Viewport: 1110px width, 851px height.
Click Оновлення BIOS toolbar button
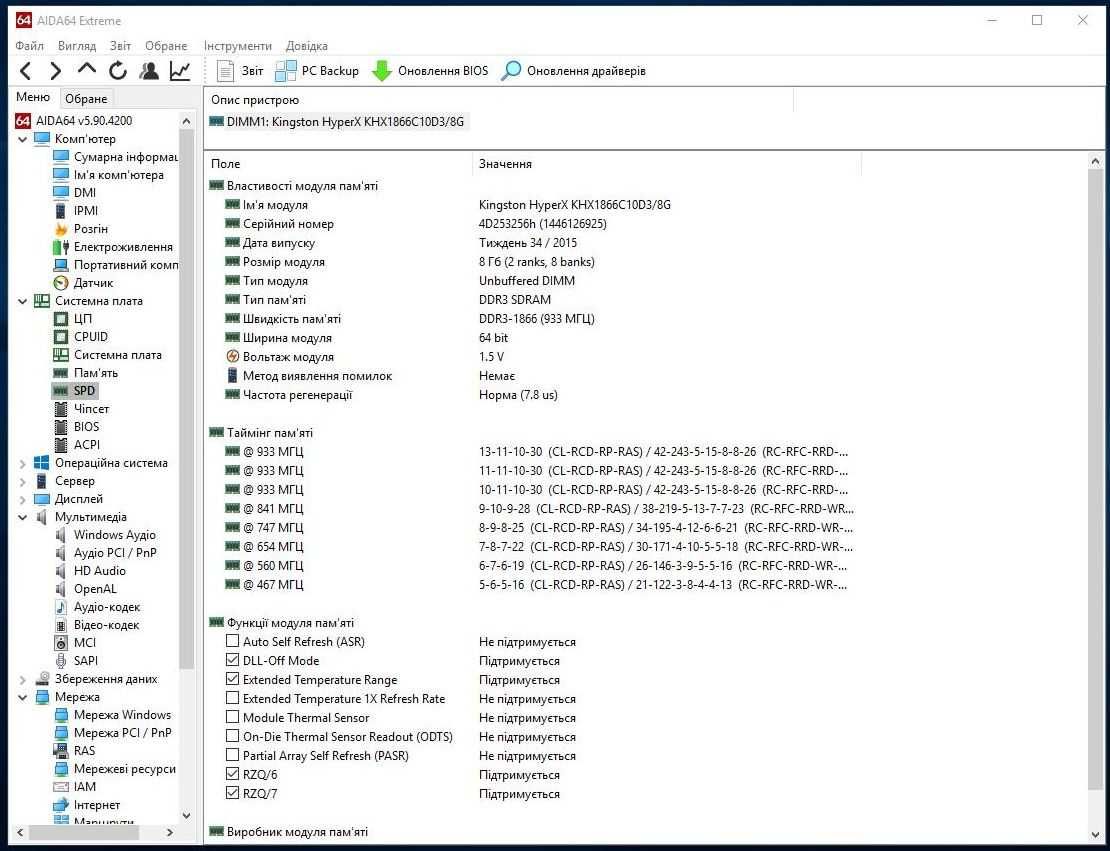(430, 71)
